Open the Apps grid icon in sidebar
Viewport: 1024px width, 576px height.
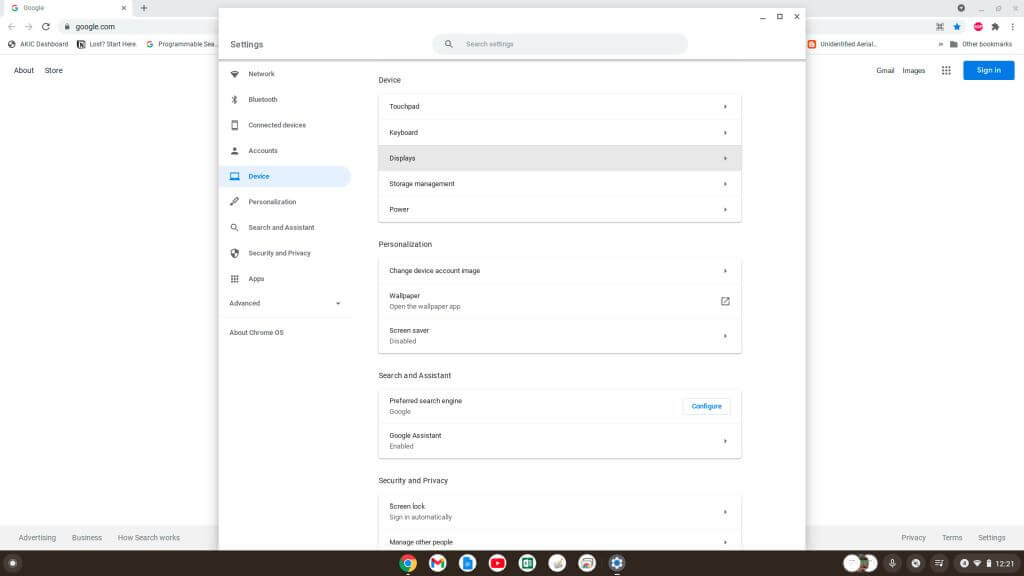coord(234,279)
